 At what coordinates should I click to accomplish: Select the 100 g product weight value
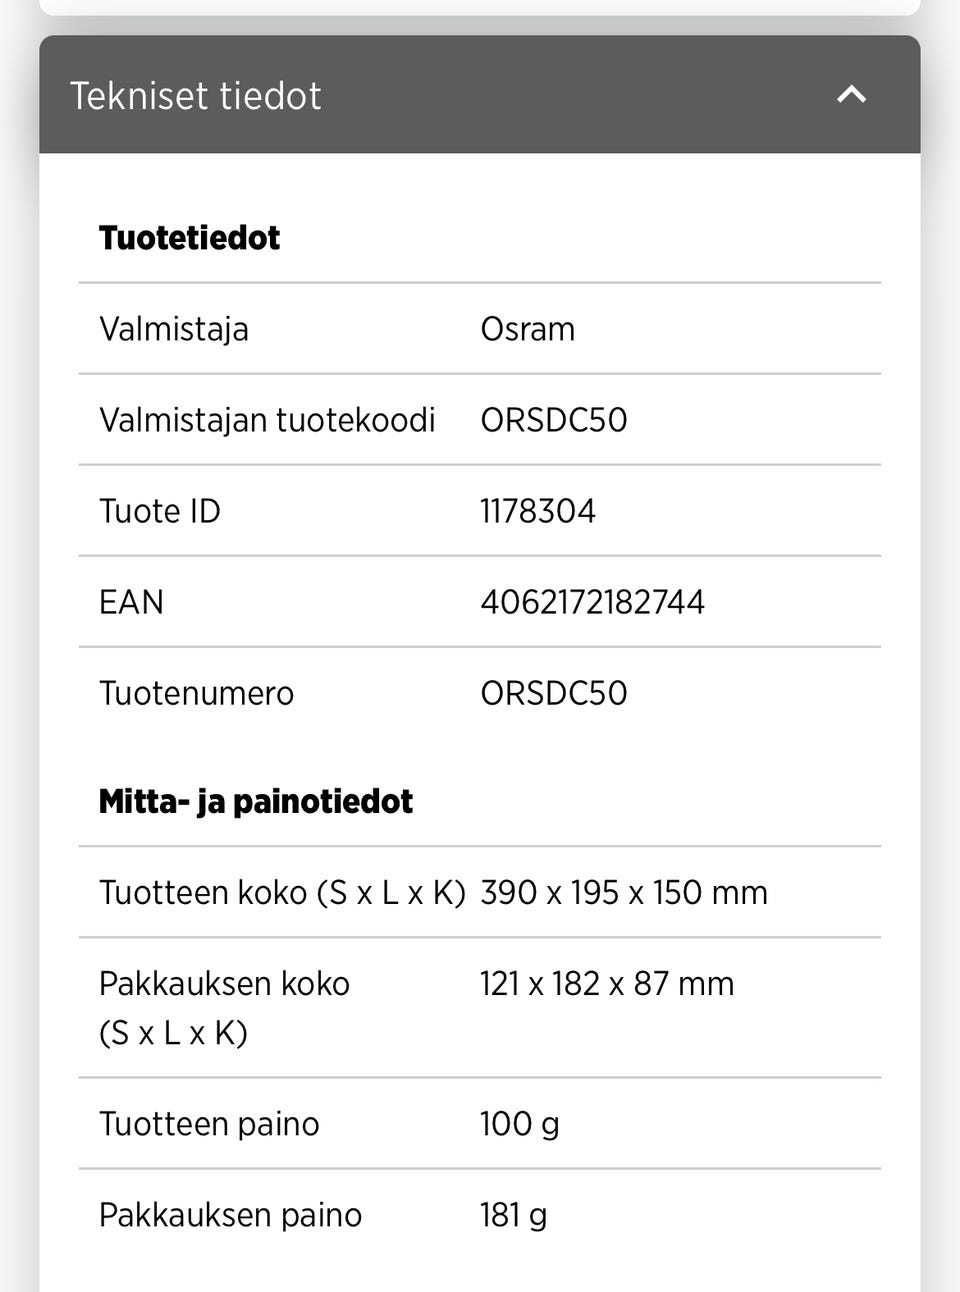[519, 1124]
